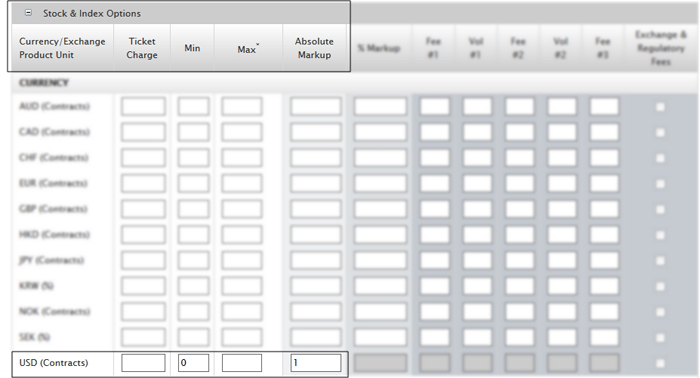
Task: Click the 'Max' column header
Action: click(247, 49)
